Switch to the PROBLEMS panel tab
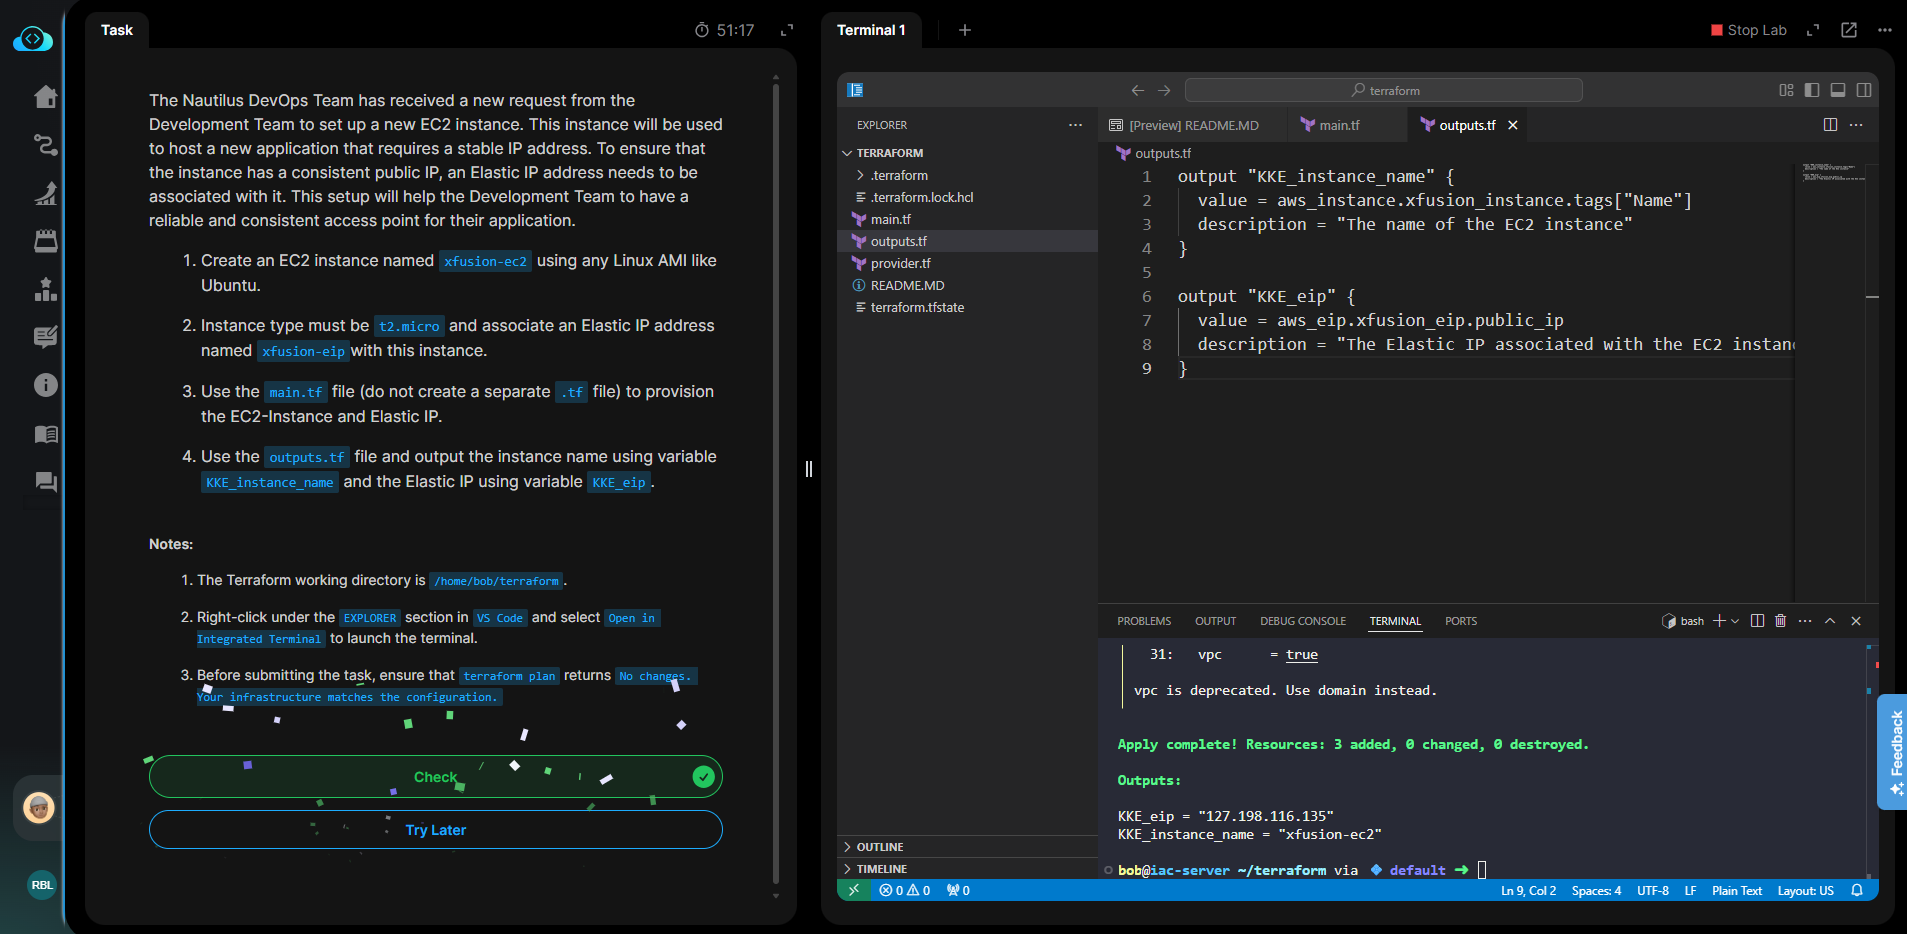This screenshot has height=934, width=1907. point(1143,621)
